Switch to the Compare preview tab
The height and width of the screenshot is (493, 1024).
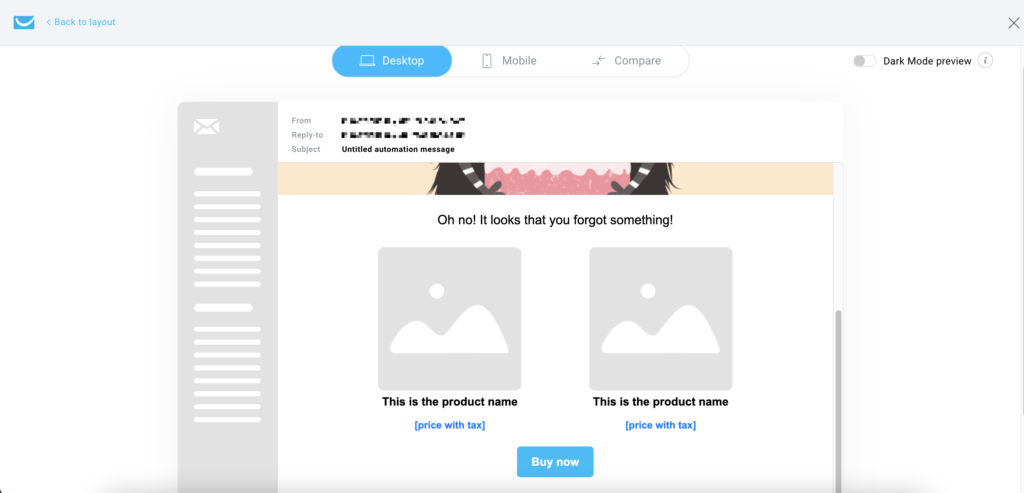coord(627,61)
